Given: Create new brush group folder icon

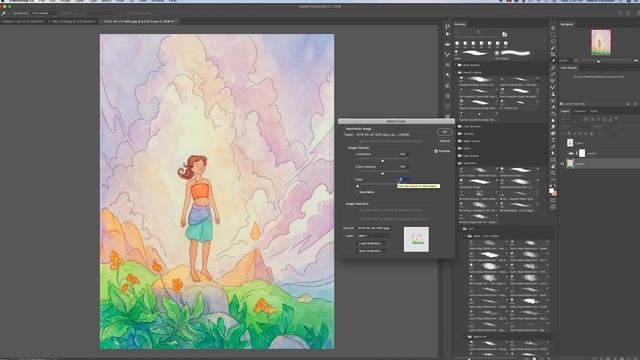Looking at the screenshot, I should (x=504, y=35).
